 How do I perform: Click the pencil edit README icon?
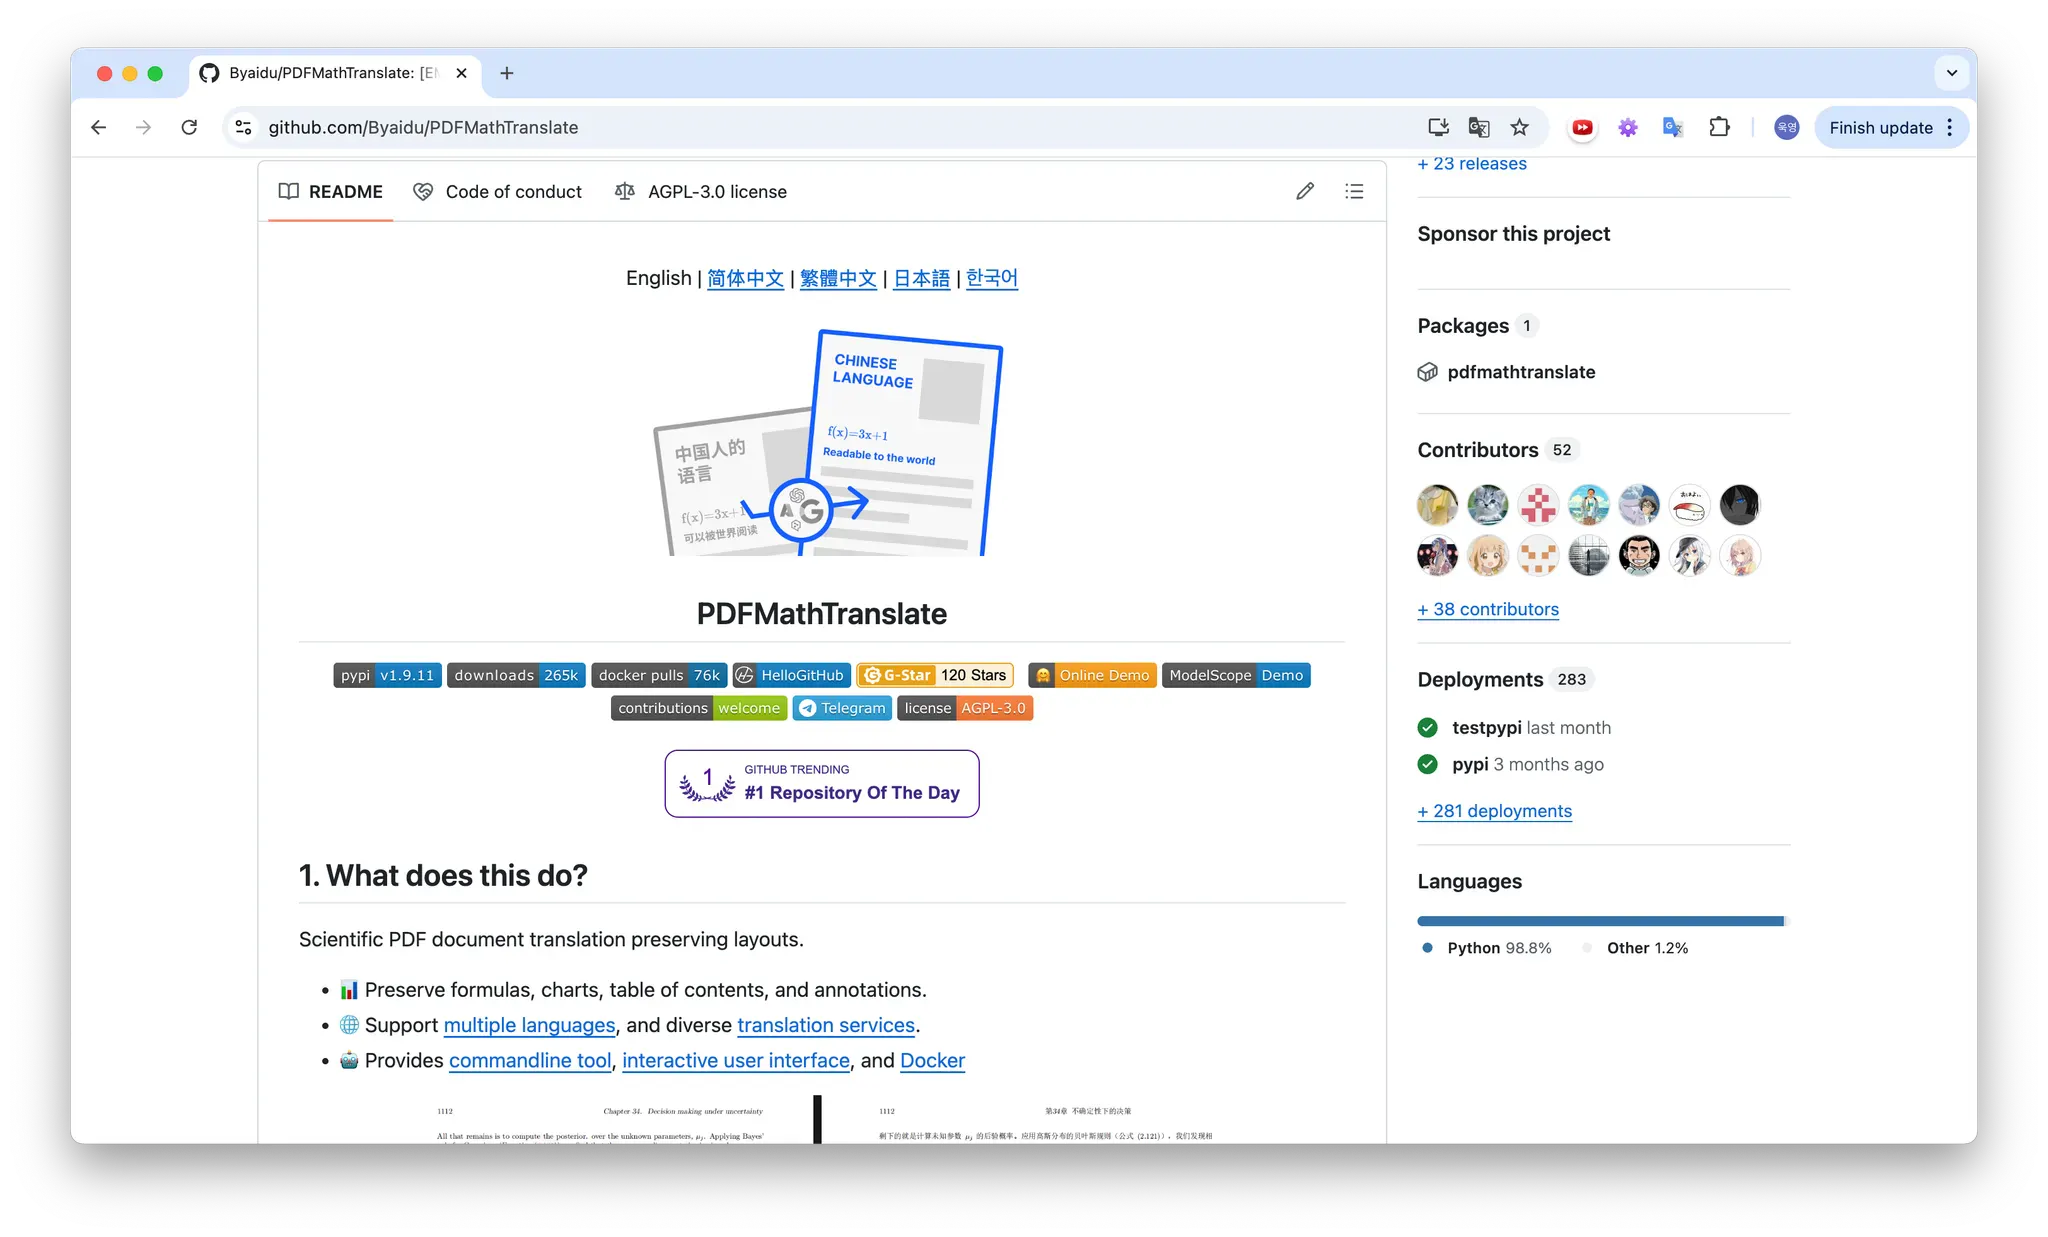(1305, 191)
